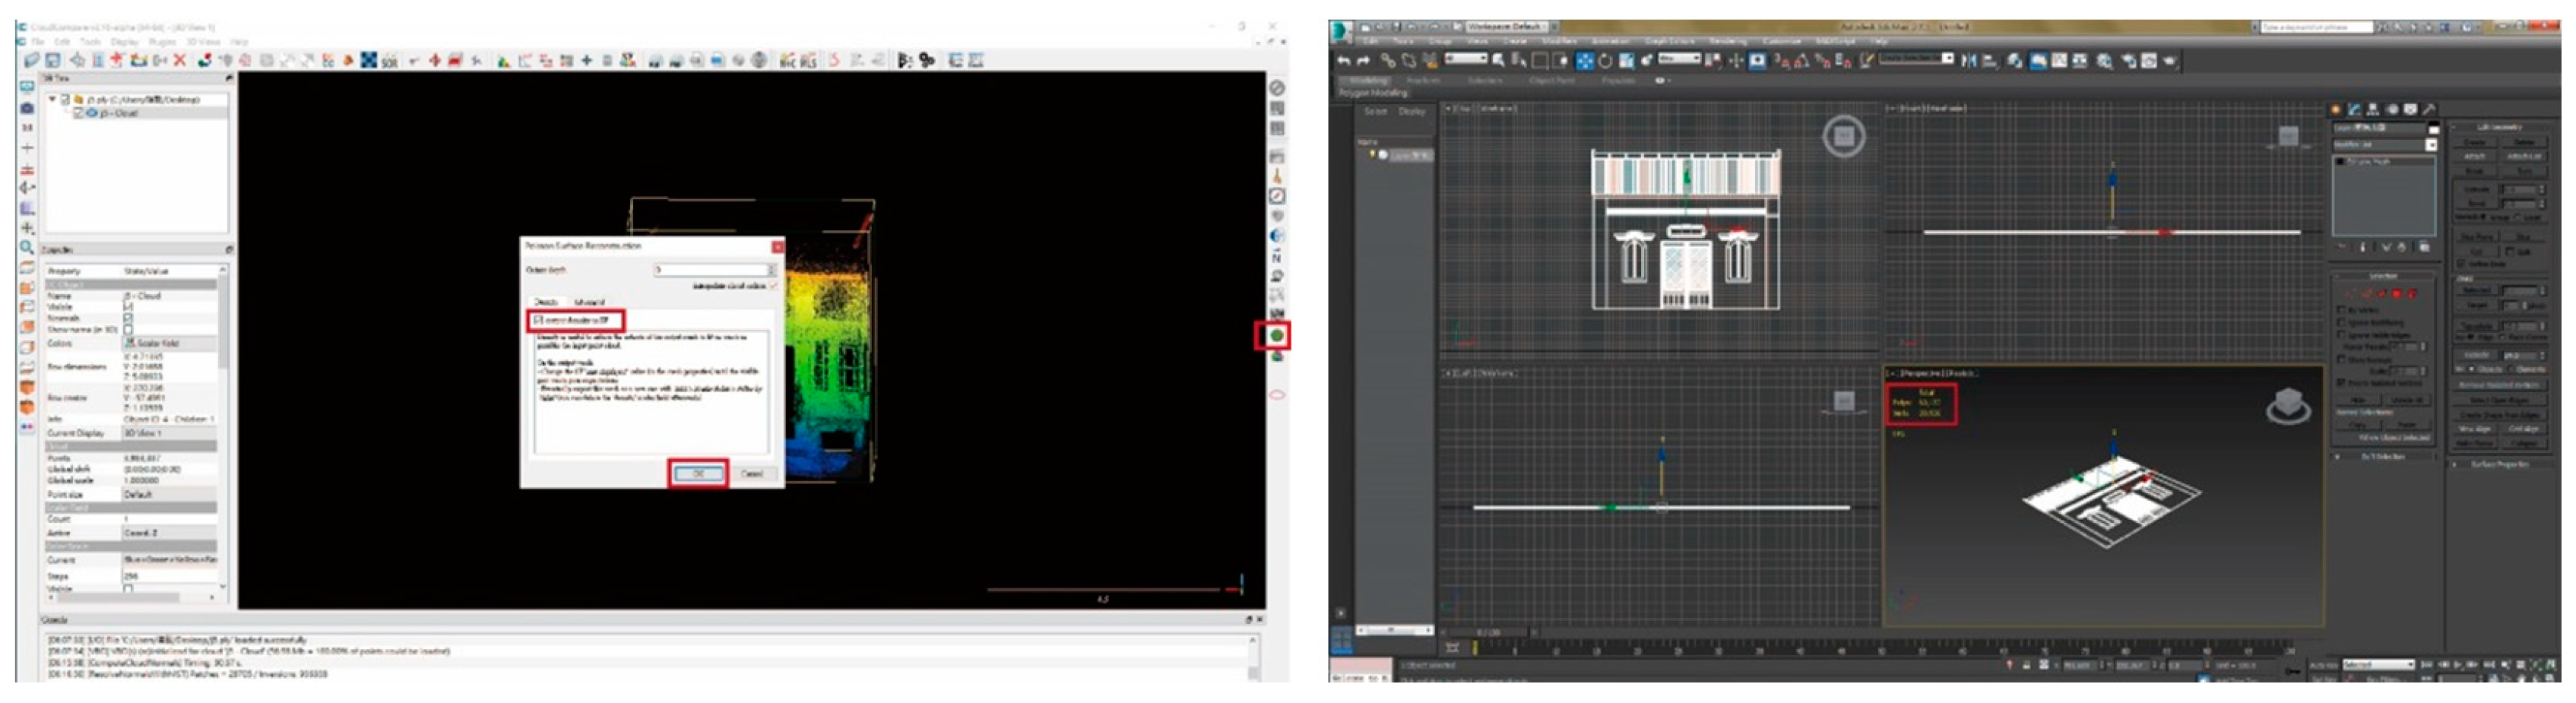Click the red X delete icon in CloudCompare

(x=180, y=61)
